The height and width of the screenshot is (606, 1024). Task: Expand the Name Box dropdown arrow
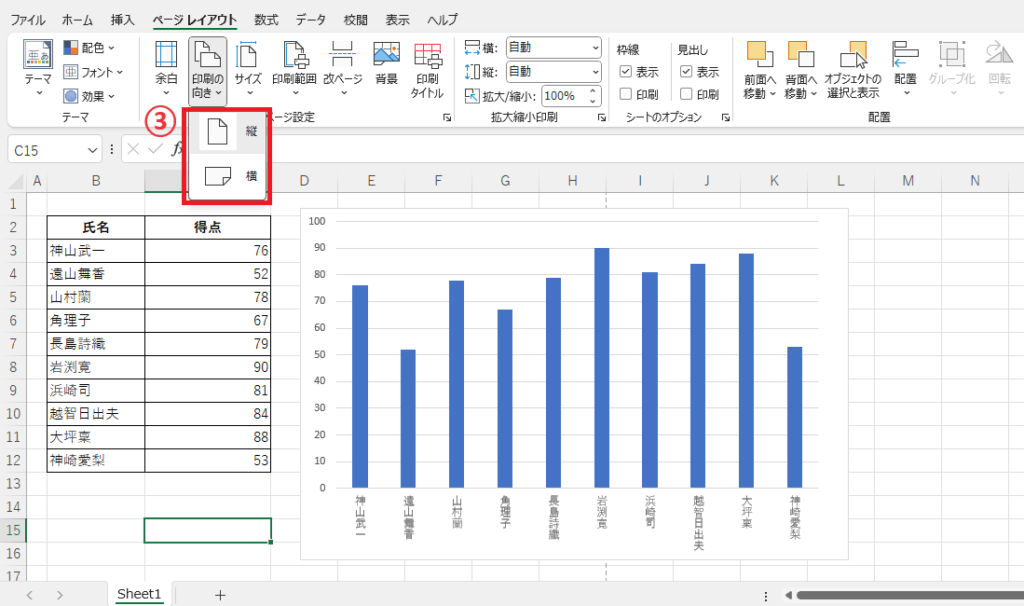click(92, 151)
